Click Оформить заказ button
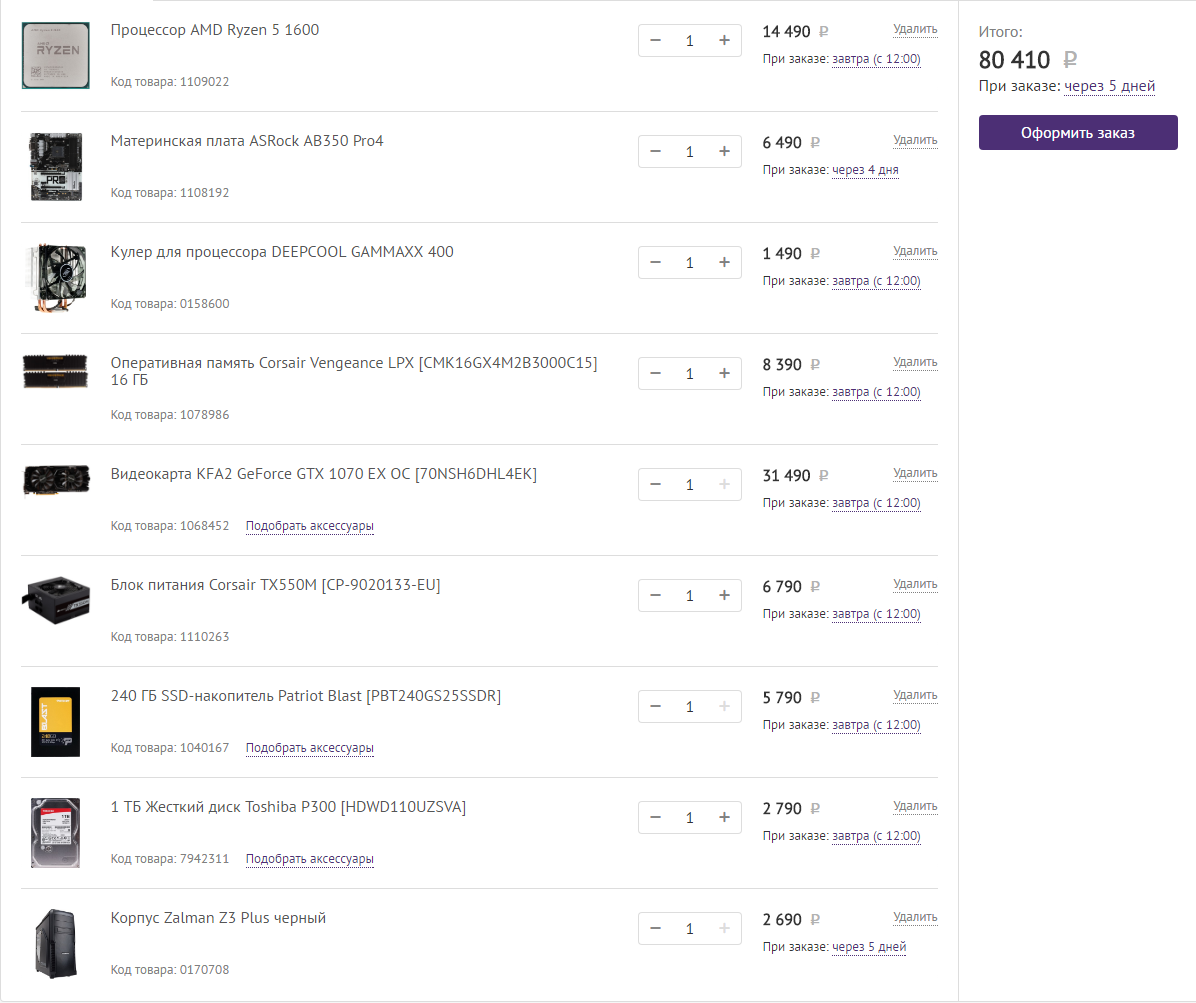The width and height of the screenshot is (1196, 1003). tap(1078, 133)
